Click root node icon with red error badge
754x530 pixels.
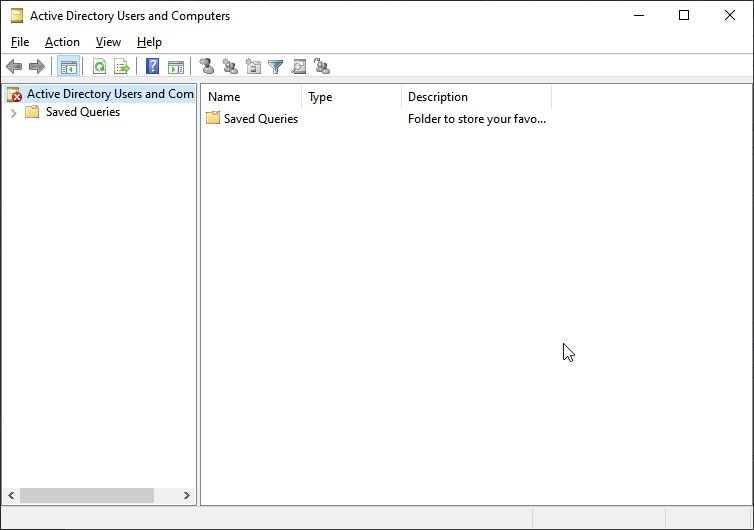(x=14, y=94)
